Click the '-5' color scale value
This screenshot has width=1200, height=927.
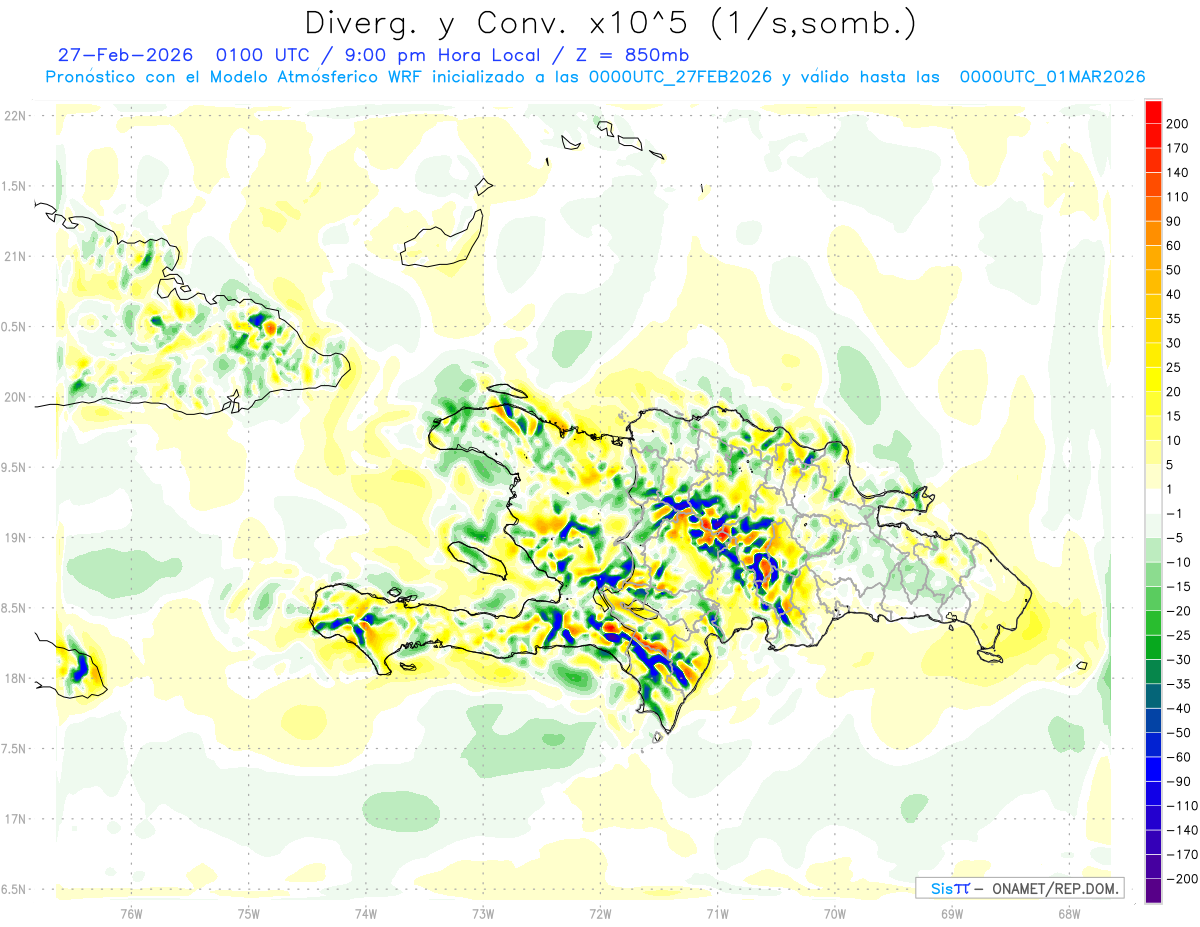[x=1175, y=538]
